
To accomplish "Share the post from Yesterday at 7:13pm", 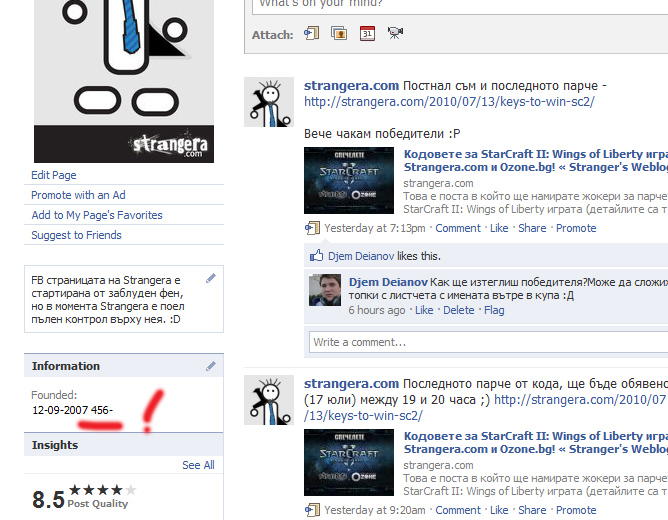I will pos(532,228).
